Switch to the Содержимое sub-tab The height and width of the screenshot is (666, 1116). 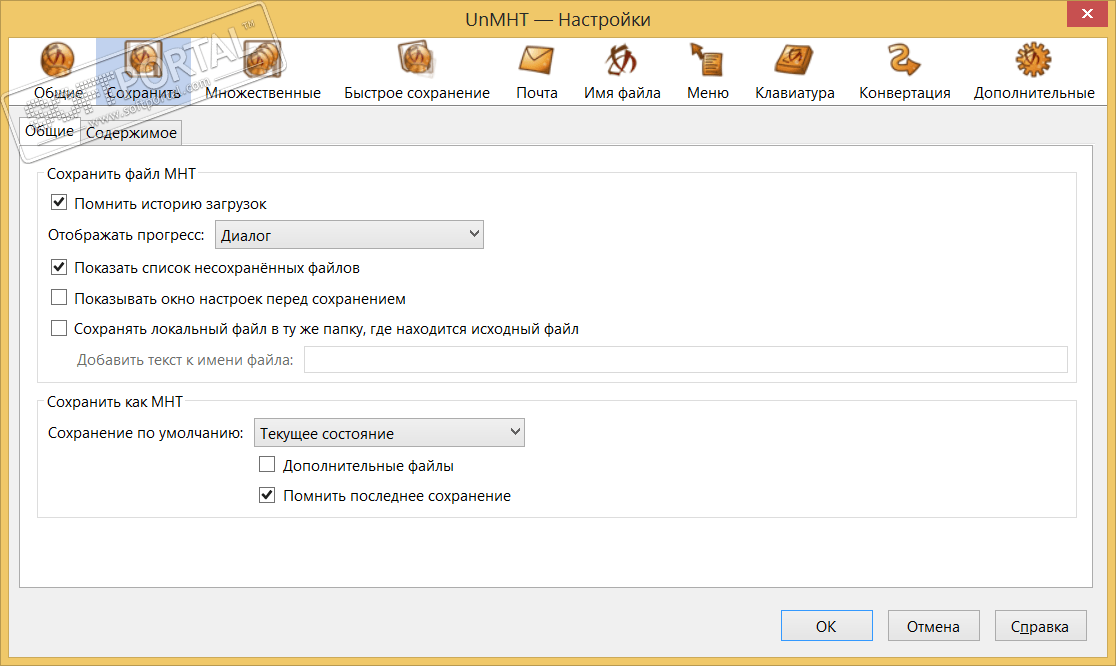[x=131, y=133]
